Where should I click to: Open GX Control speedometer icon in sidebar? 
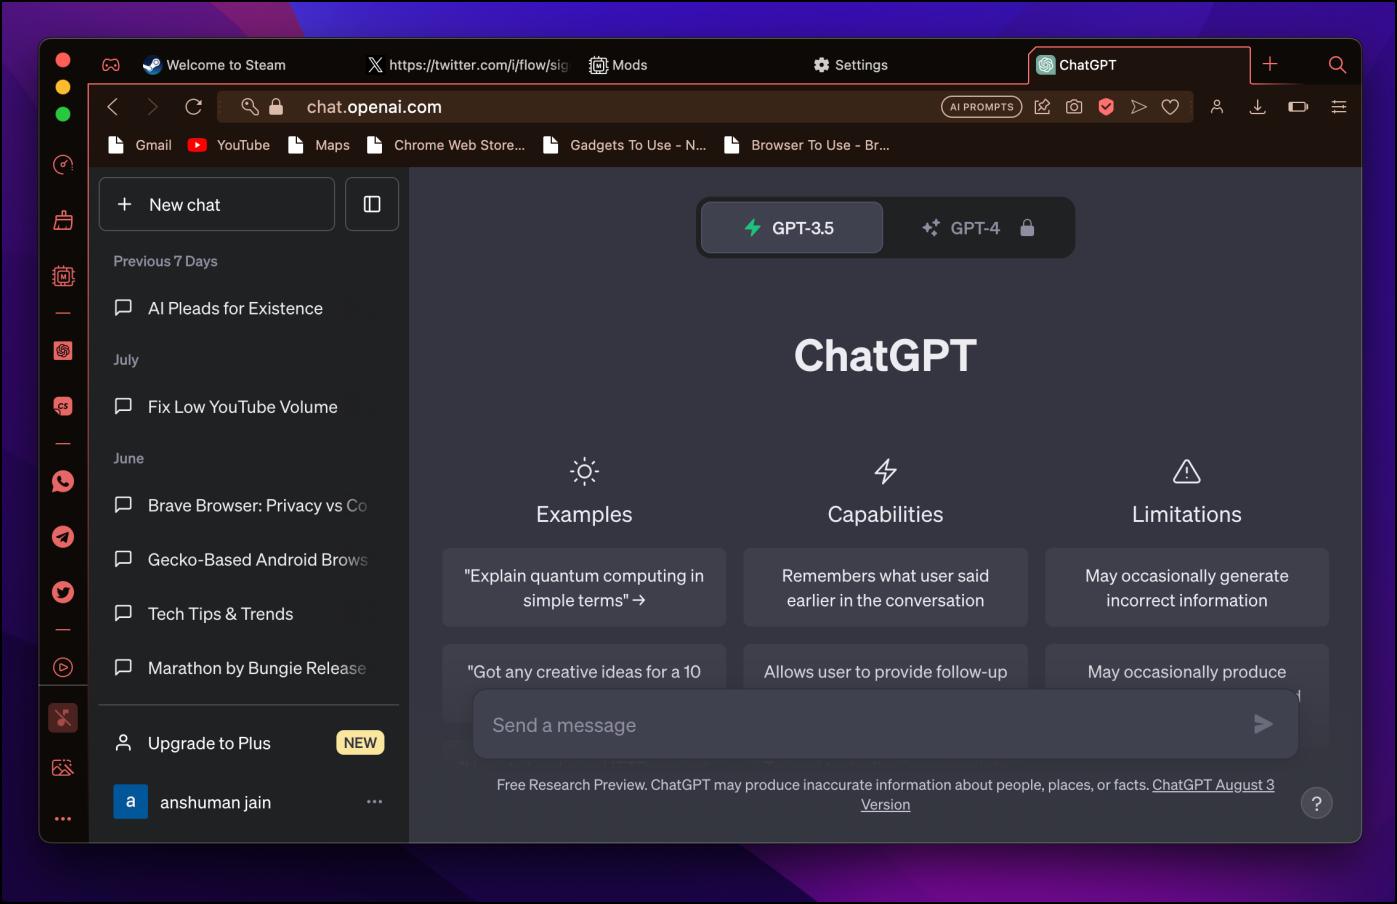coord(63,165)
